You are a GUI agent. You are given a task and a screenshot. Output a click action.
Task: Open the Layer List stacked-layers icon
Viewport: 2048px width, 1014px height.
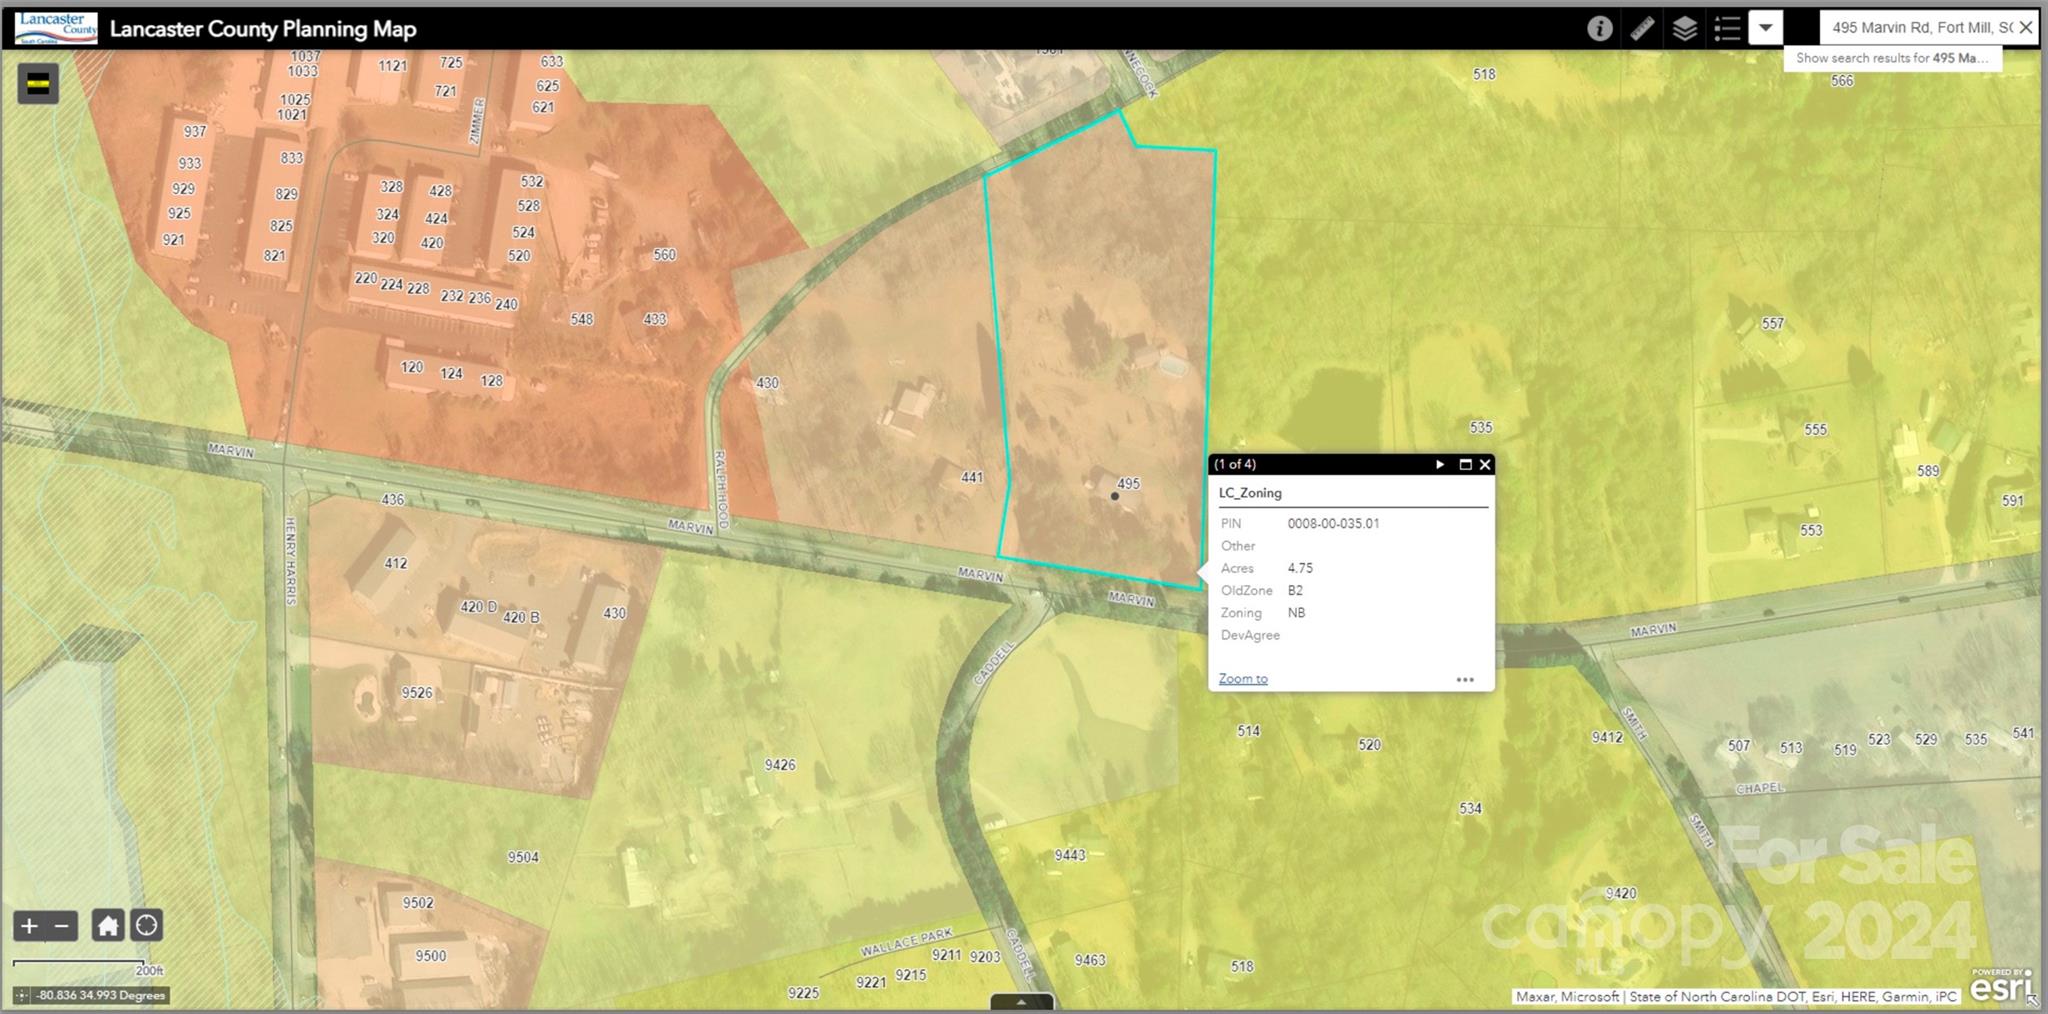[1685, 28]
